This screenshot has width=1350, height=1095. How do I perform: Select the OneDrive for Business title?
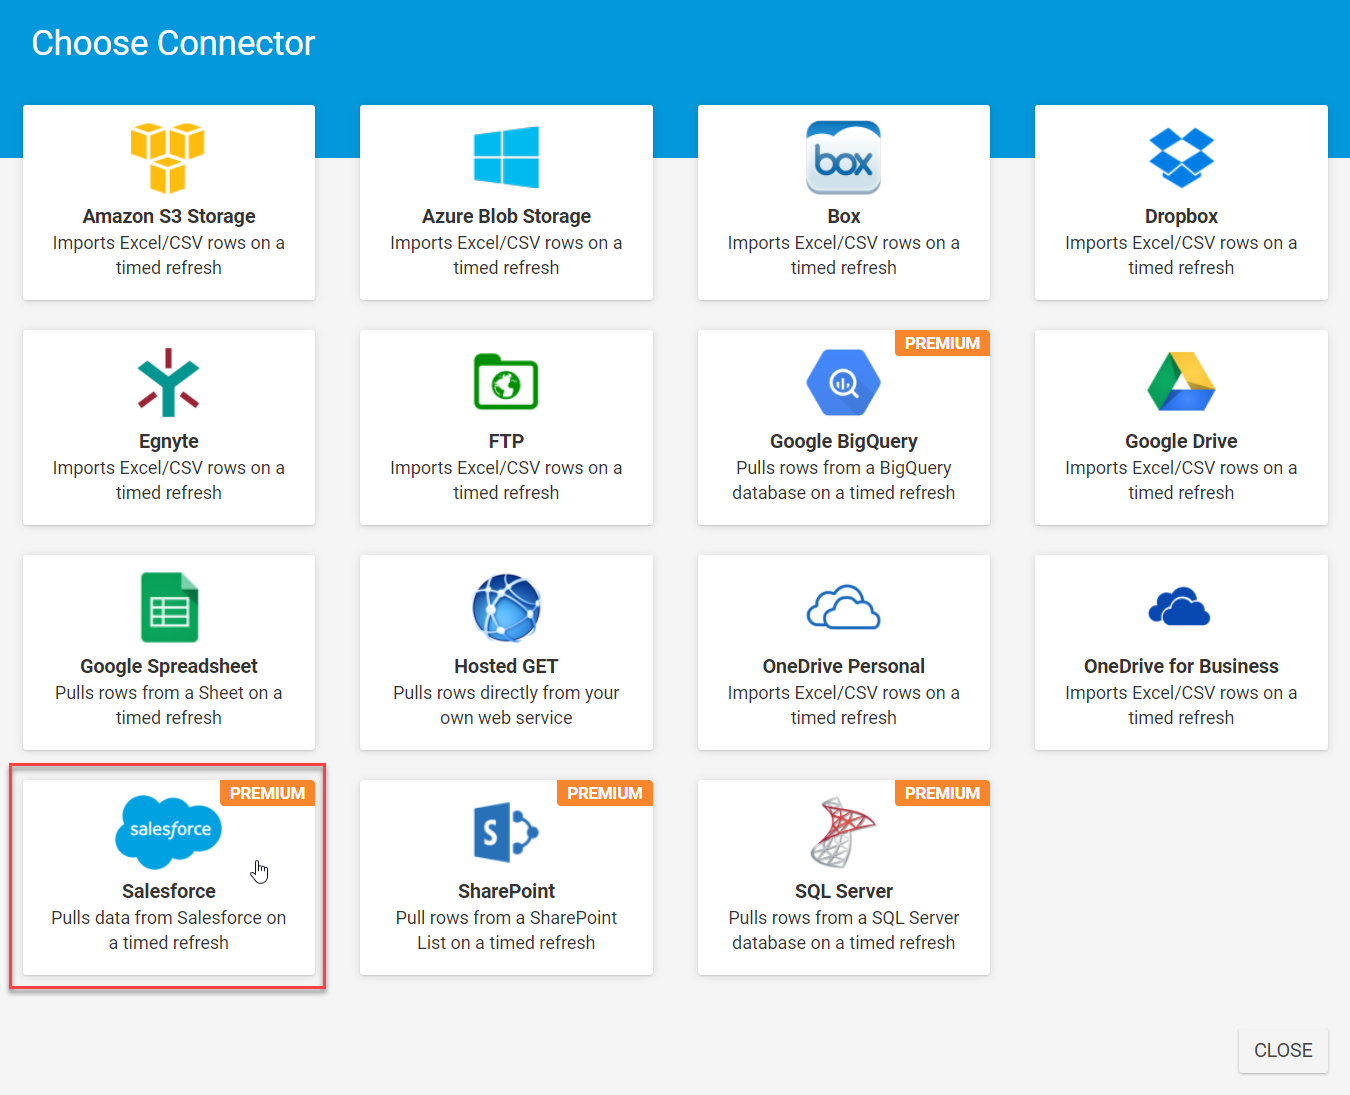point(1181,666)
